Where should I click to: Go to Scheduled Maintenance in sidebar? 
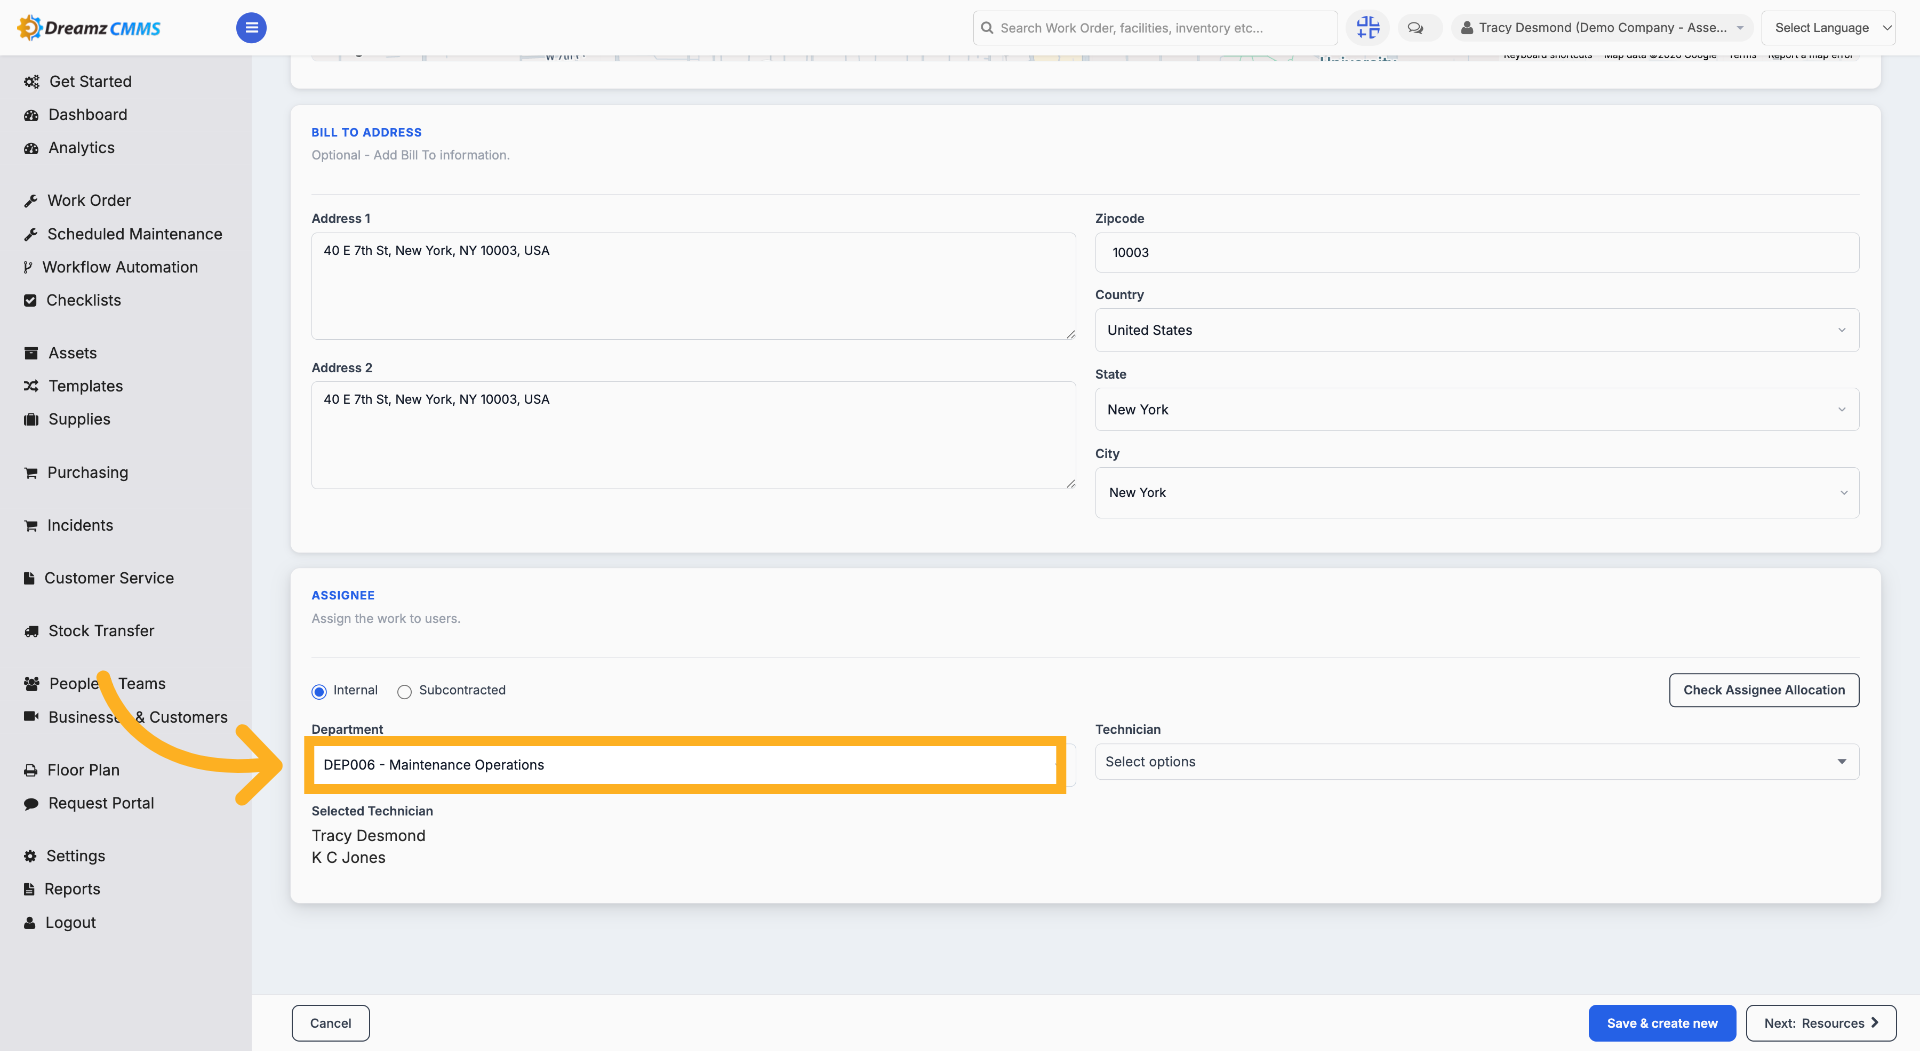click(x=134, y=234)
